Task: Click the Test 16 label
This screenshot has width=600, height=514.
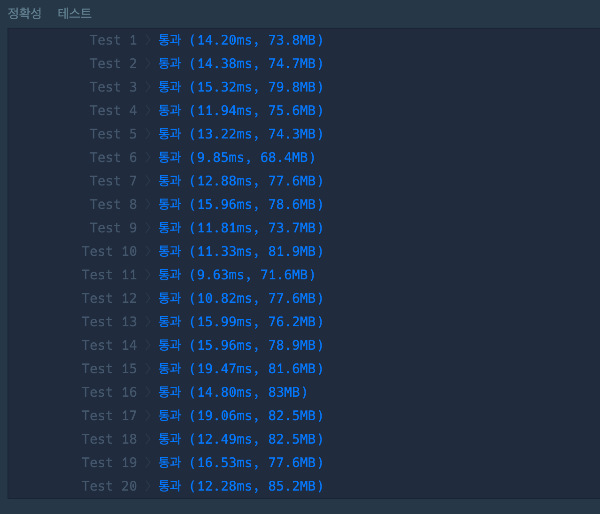Action: [109, 392]
